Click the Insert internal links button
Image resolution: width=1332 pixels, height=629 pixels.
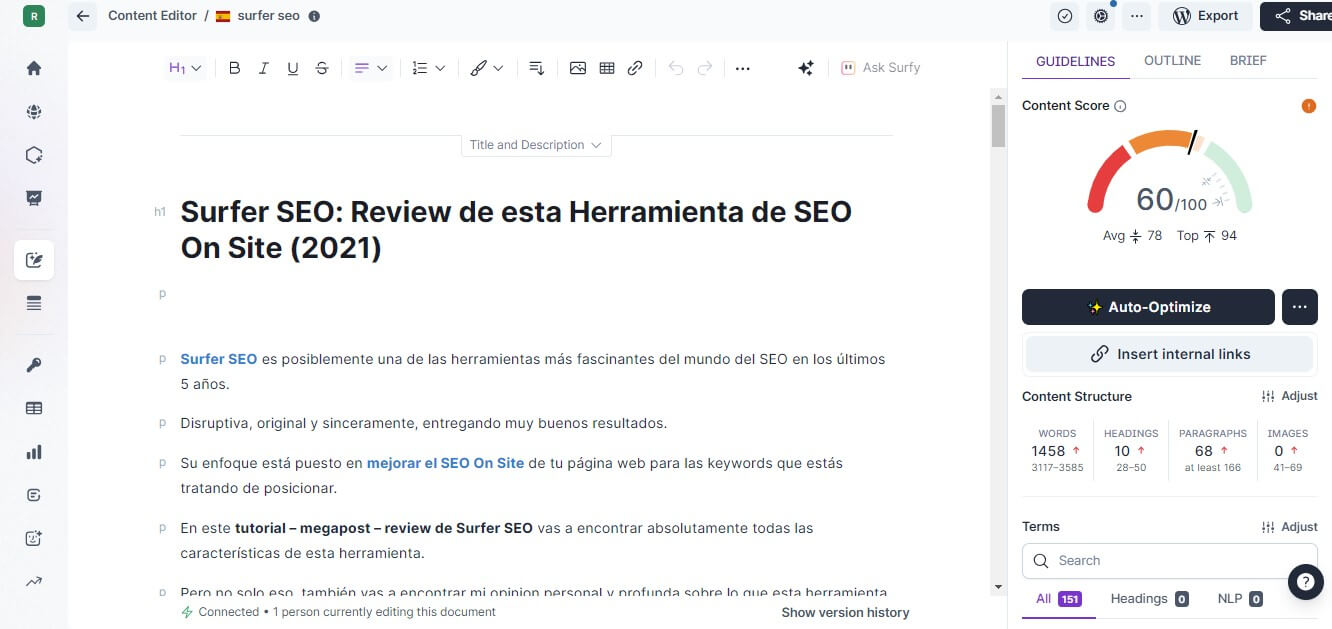[x=1169, y=354]
